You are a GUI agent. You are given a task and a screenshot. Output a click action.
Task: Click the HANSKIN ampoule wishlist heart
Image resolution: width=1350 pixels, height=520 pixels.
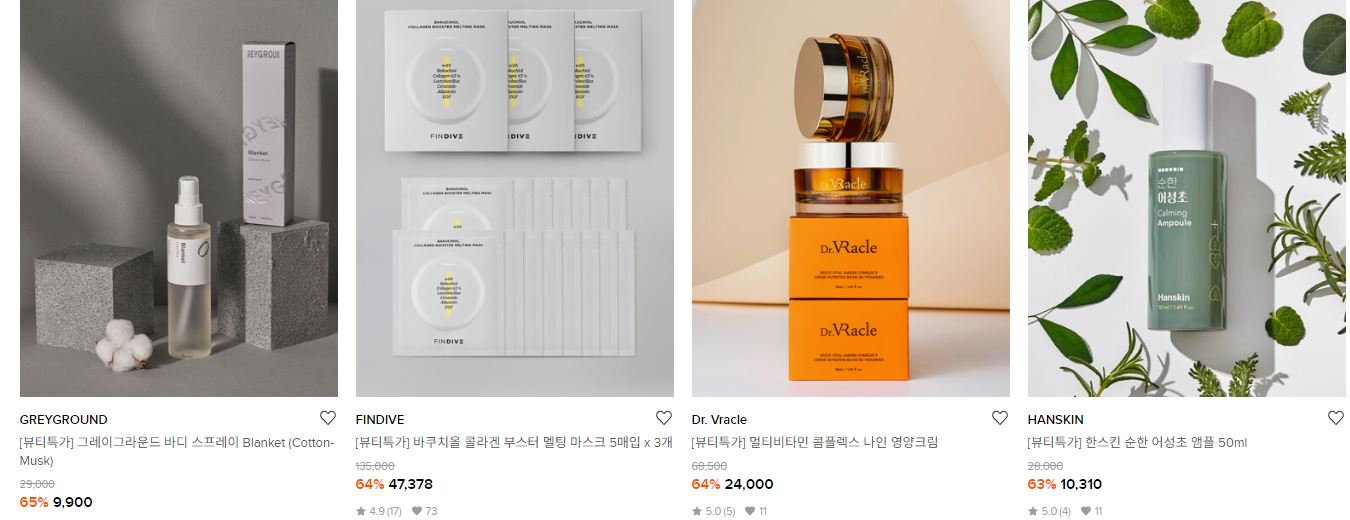click(x=1336, y=418)
